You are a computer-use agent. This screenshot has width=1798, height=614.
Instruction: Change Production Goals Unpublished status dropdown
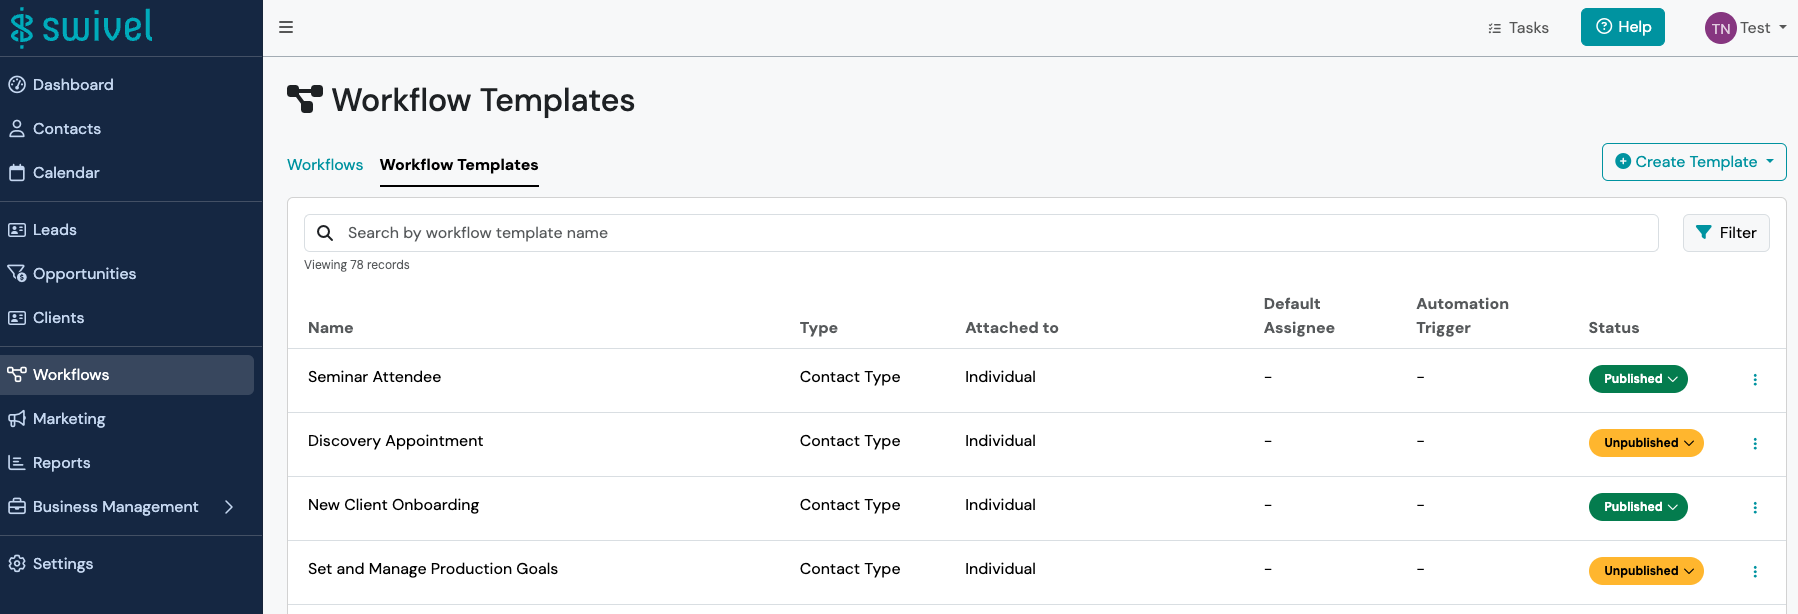coord(1646,571)
